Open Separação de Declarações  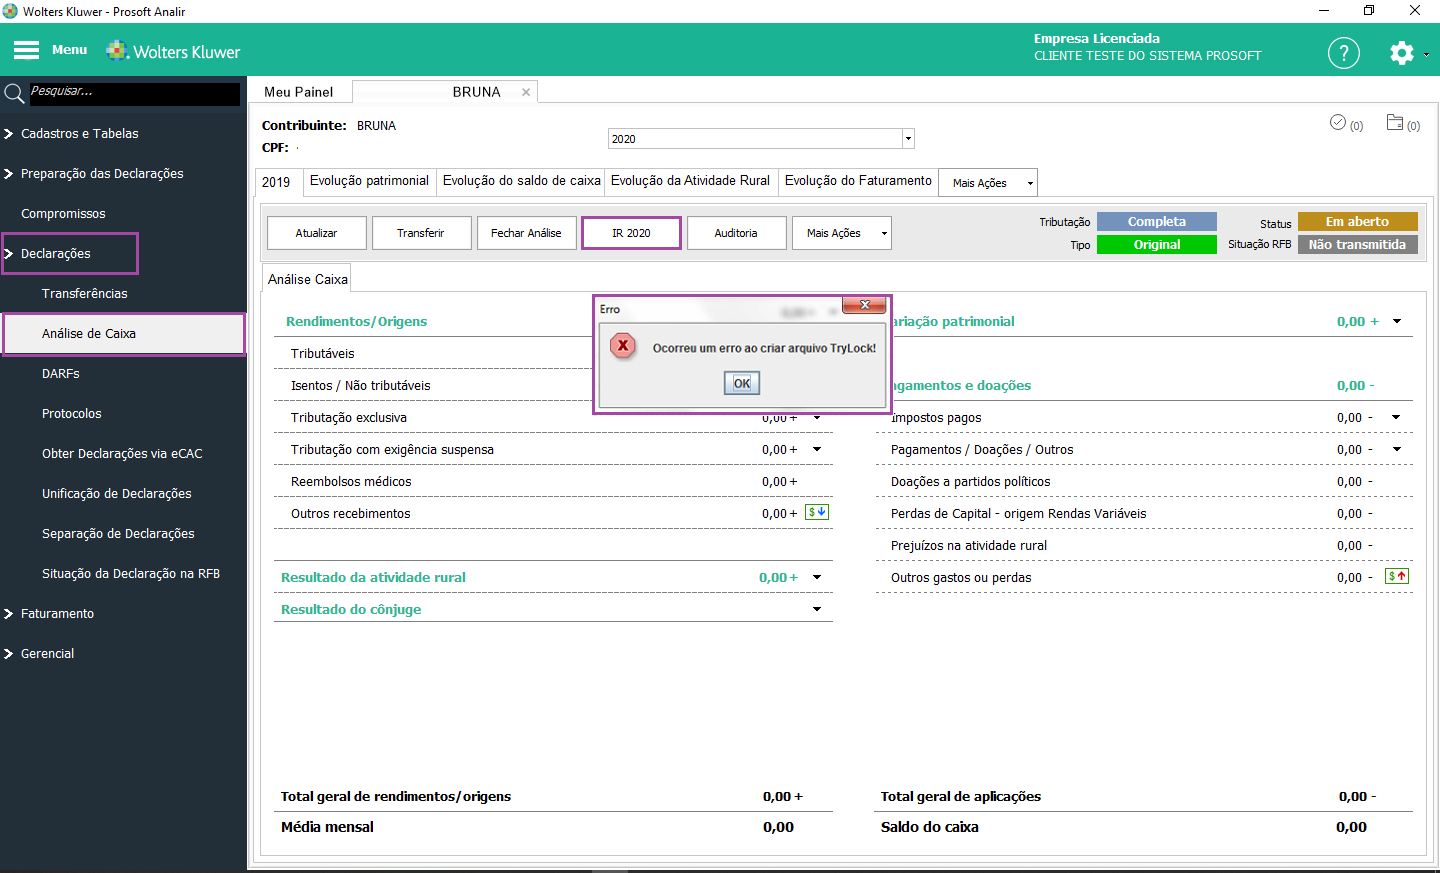pos(118,534)
